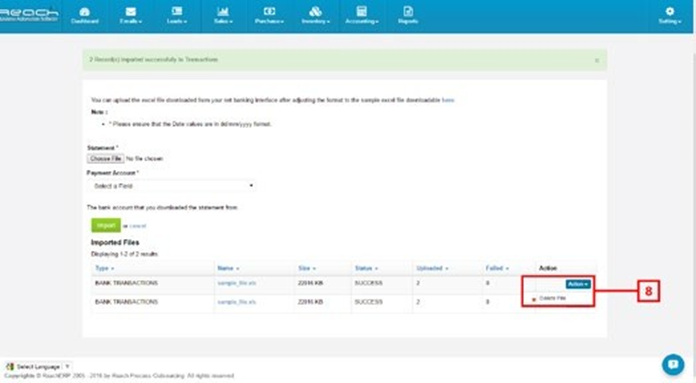Open the Accounting calculator menu icon
Viewport: 696px width, 383px height.
[362, 12]
